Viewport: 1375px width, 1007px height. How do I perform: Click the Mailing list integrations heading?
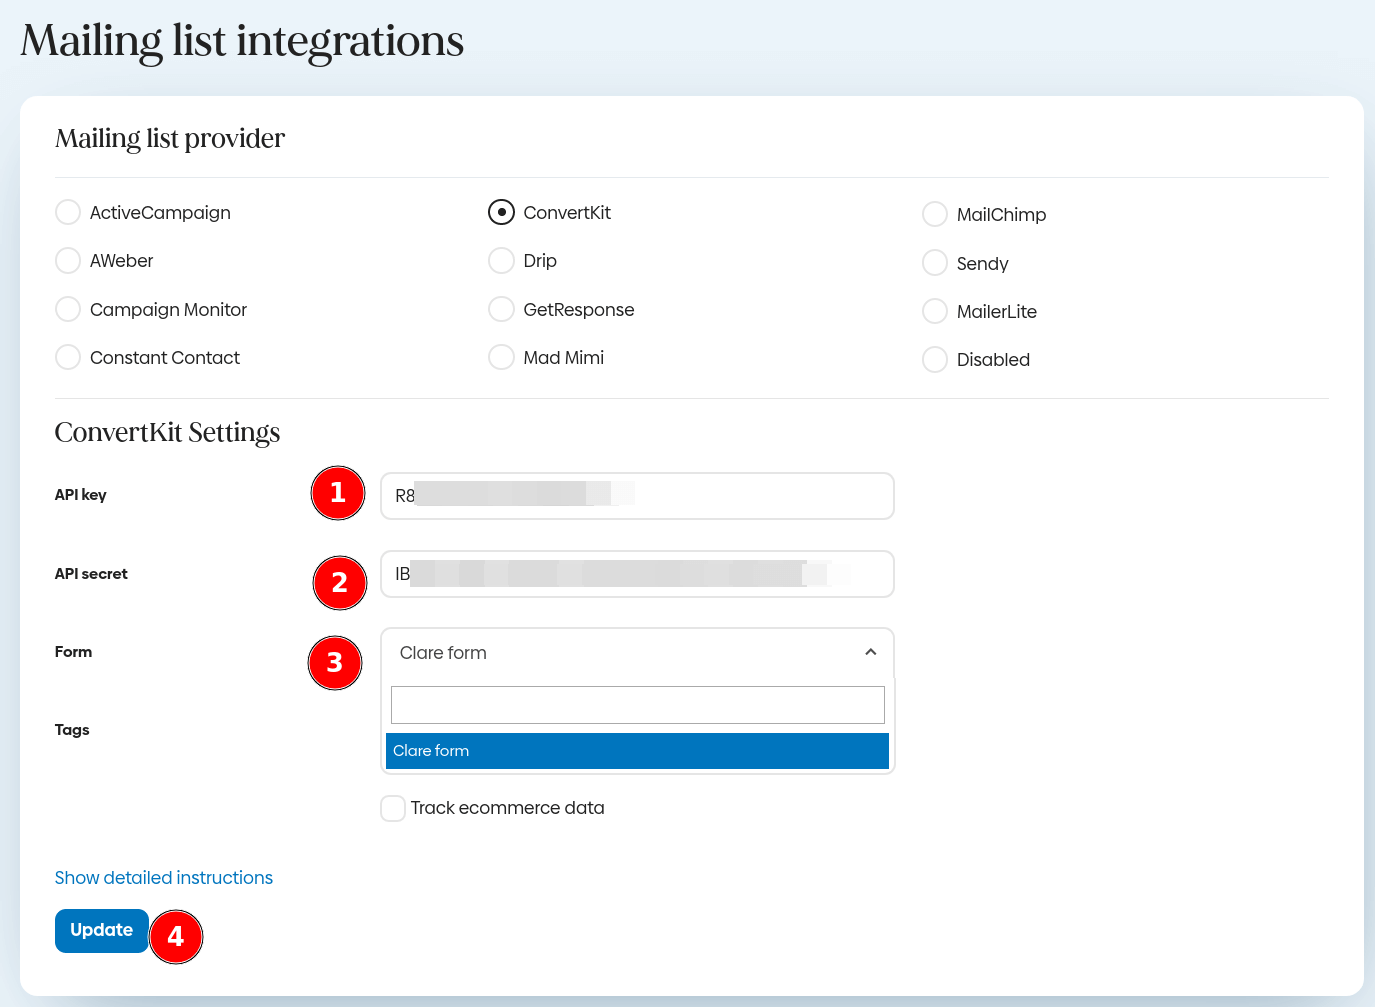click(x=242, y=42)
